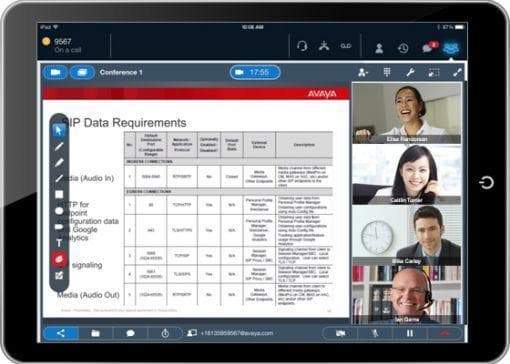Tap the clock in the status bar
The image size is (510, 364).
253,27
